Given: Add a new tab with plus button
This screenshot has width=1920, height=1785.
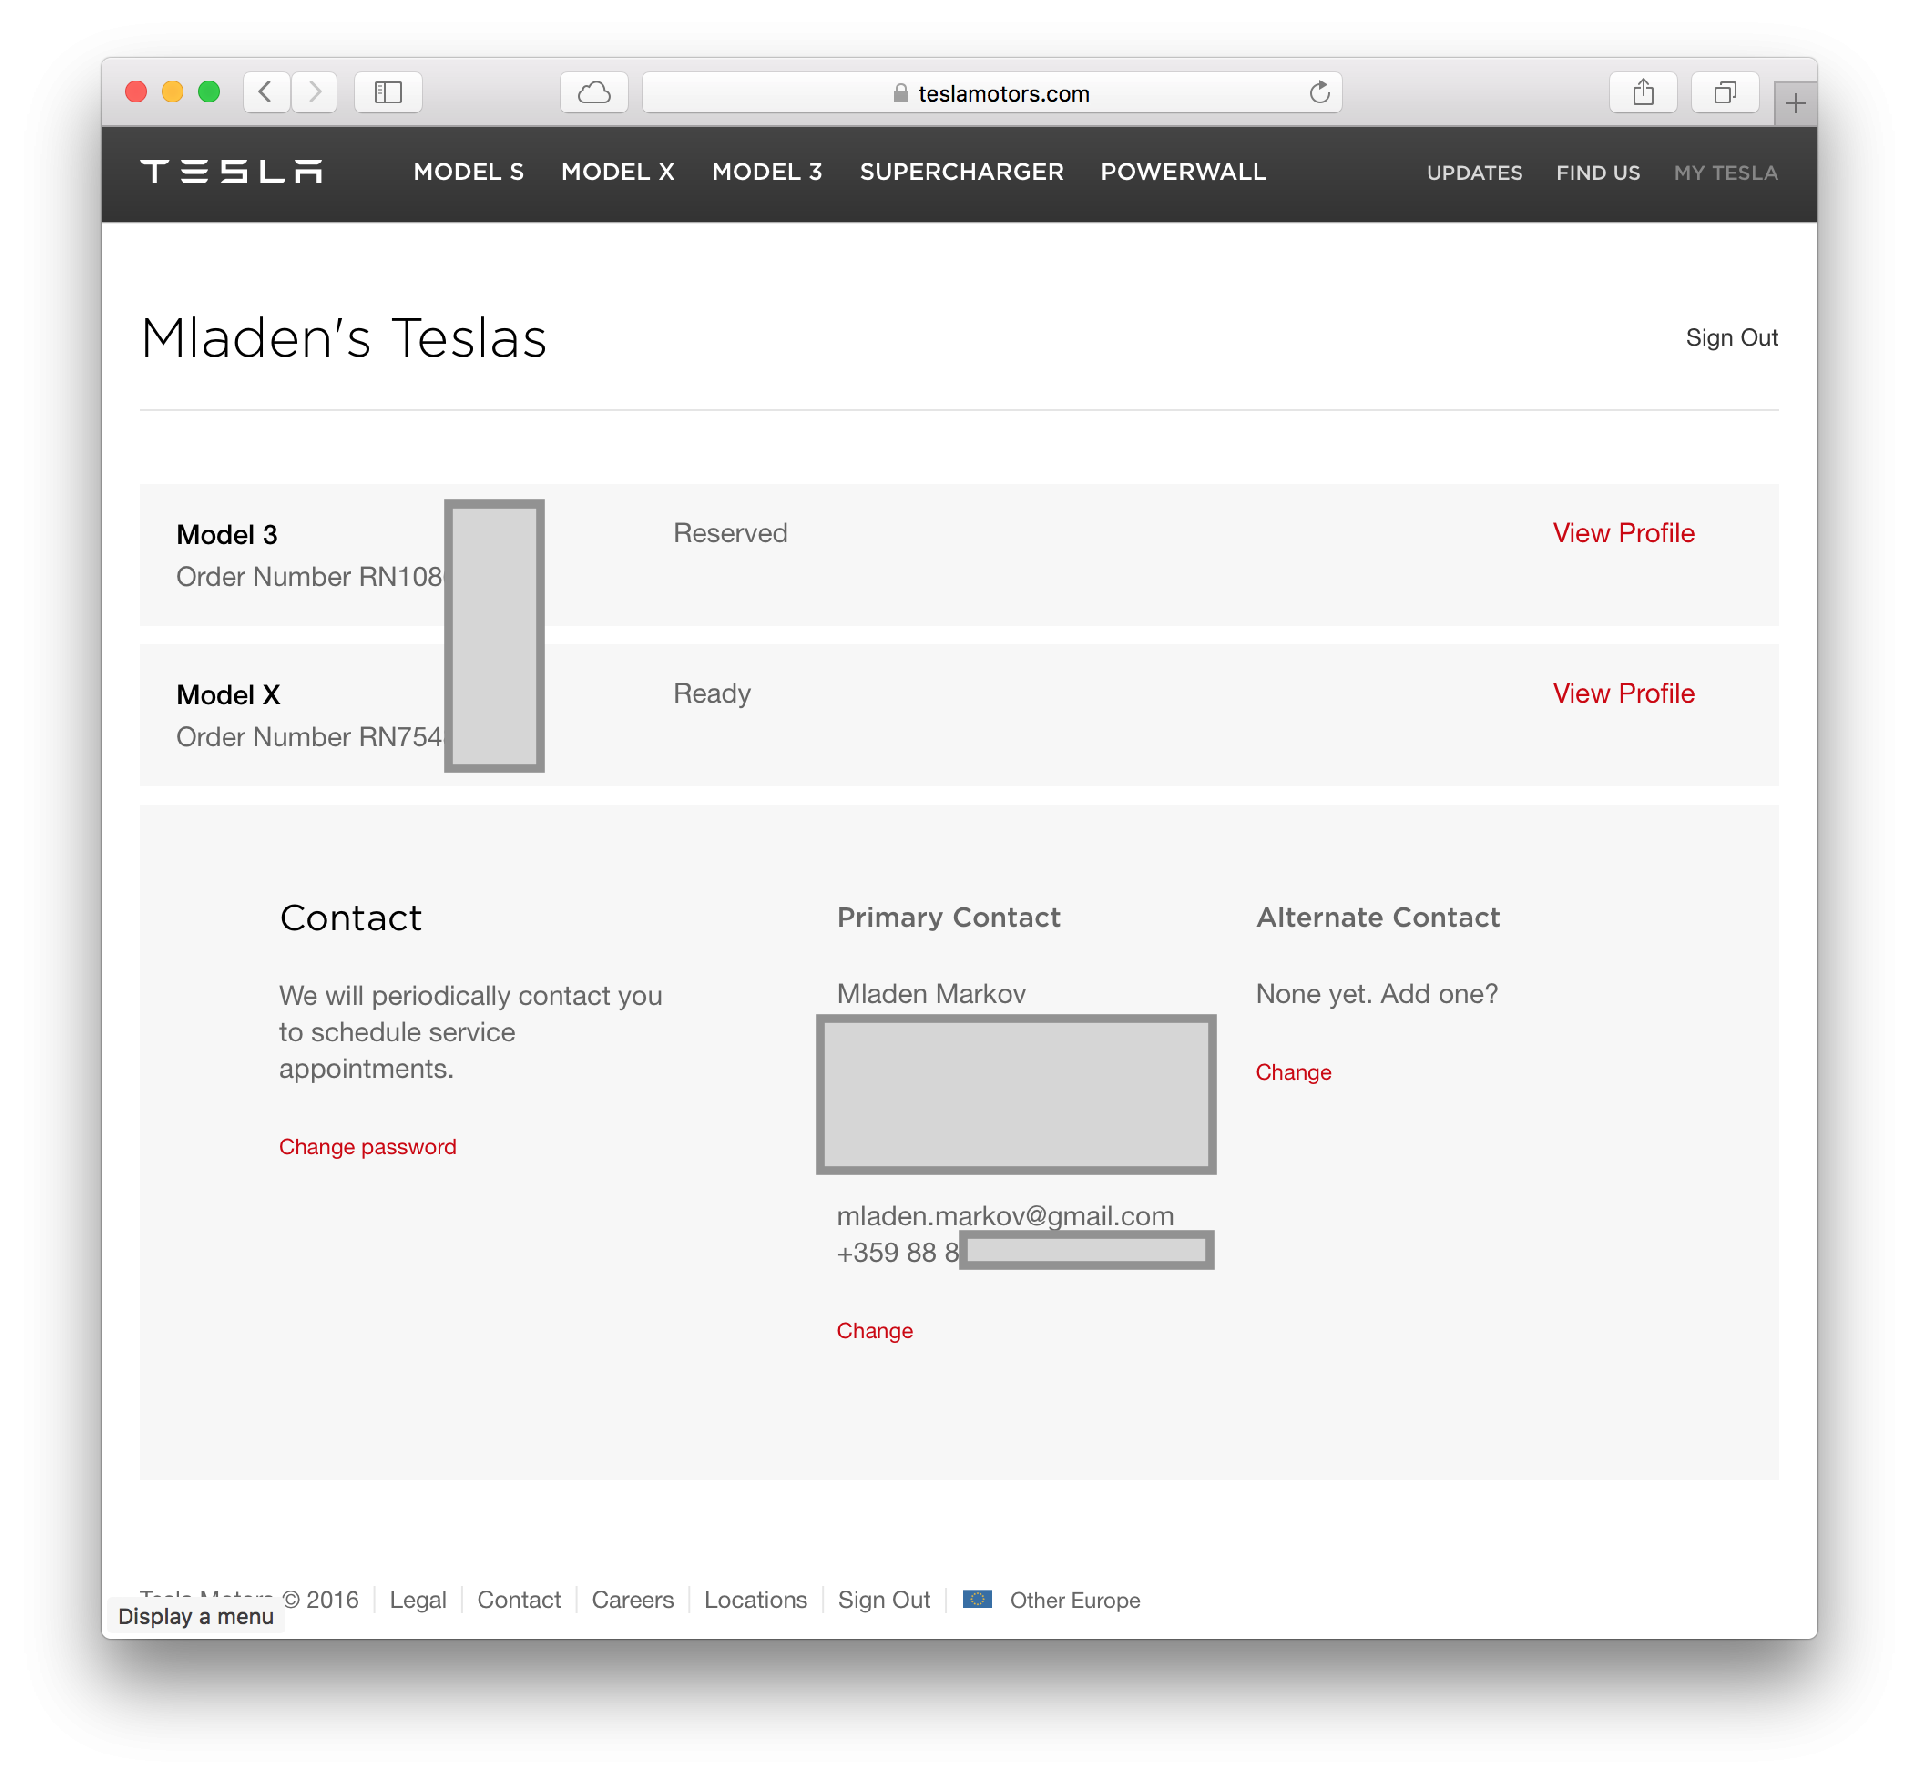Looking at the screenshot, I should pos(1795,103).
